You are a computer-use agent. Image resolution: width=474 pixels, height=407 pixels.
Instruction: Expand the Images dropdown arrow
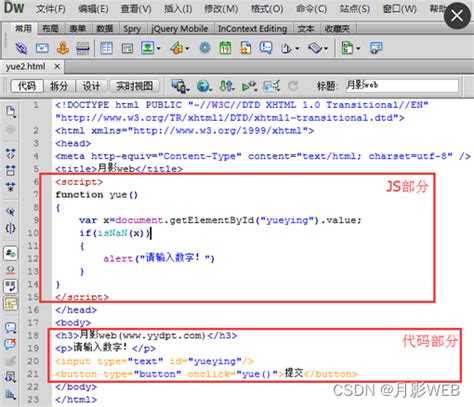pos(159,49)
